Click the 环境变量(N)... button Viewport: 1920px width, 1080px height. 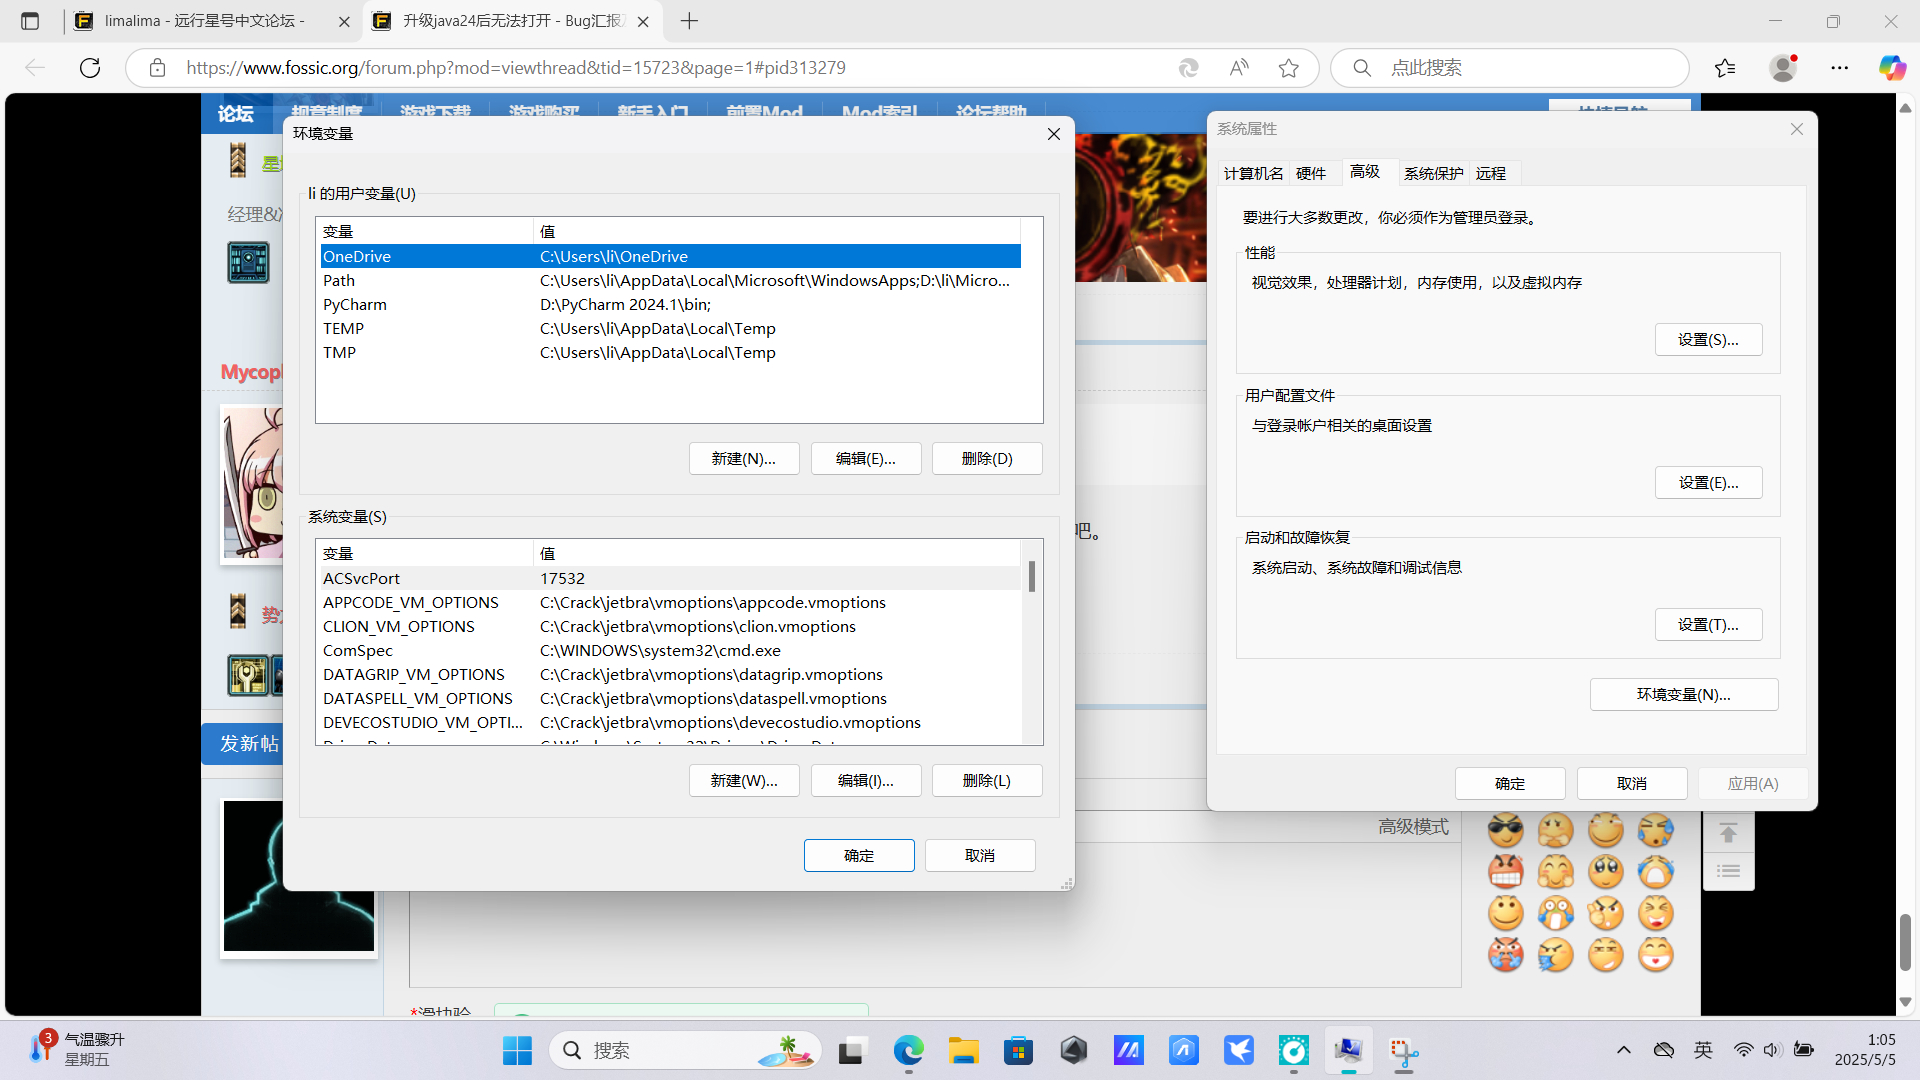click(1683, 695)
